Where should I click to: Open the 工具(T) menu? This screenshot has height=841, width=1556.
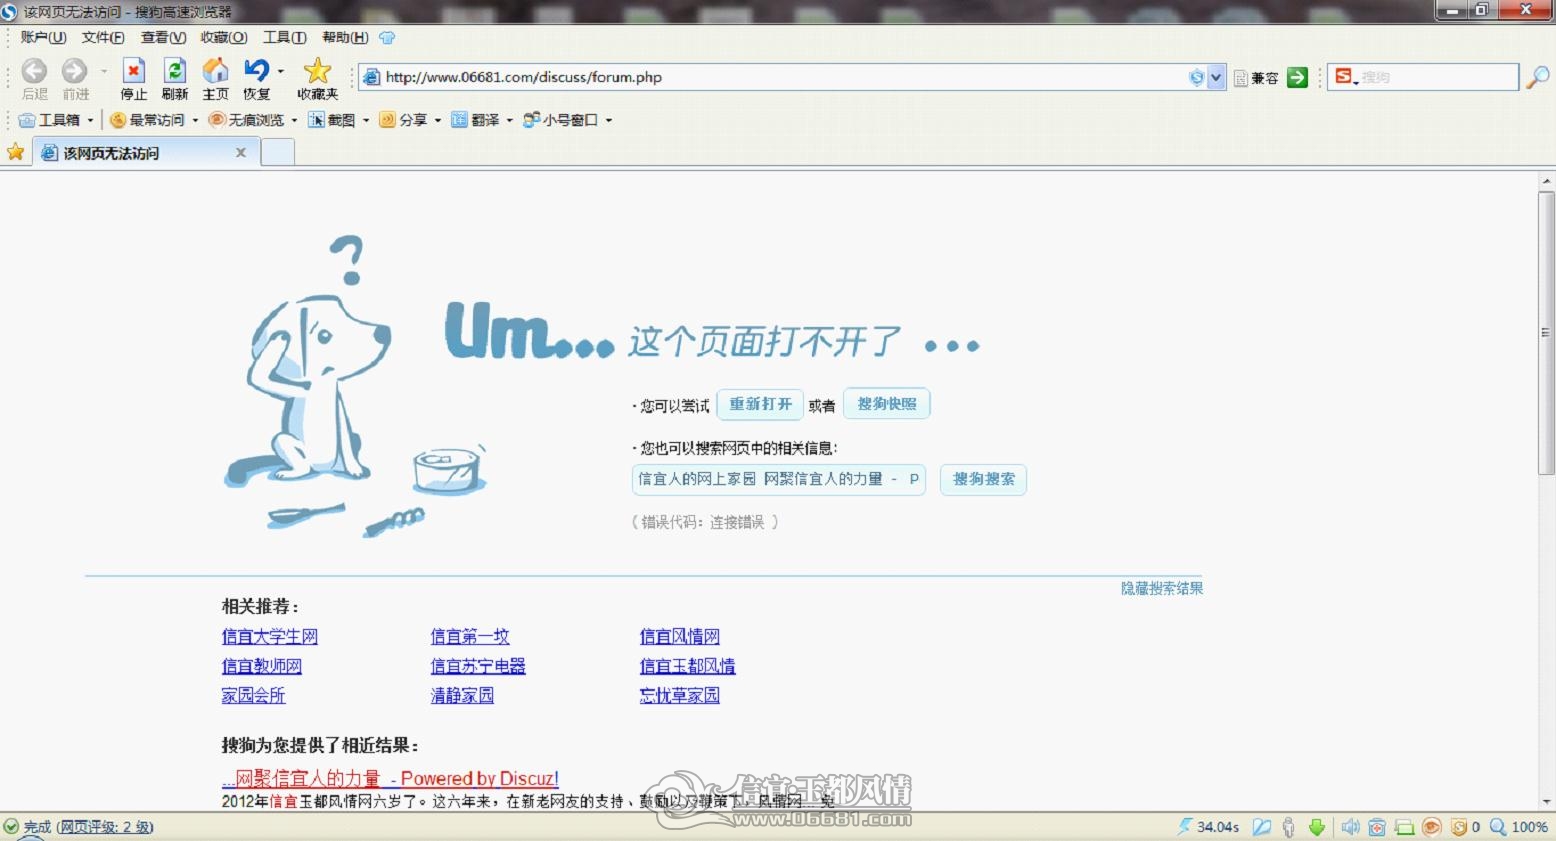(284, 38)
